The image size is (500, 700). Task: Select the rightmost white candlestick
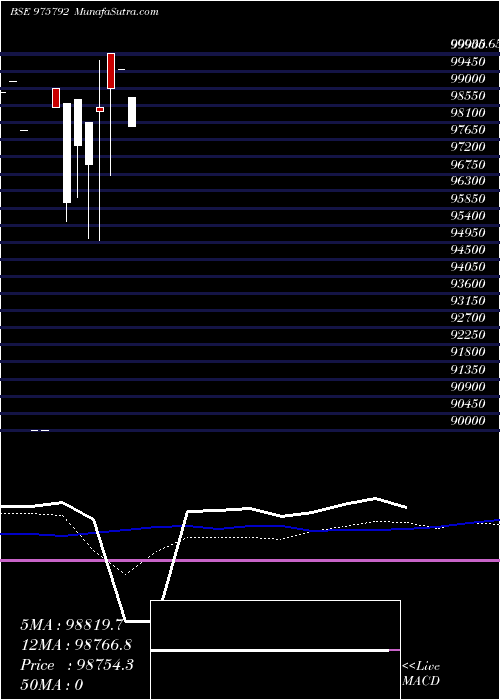coord(132,112)
